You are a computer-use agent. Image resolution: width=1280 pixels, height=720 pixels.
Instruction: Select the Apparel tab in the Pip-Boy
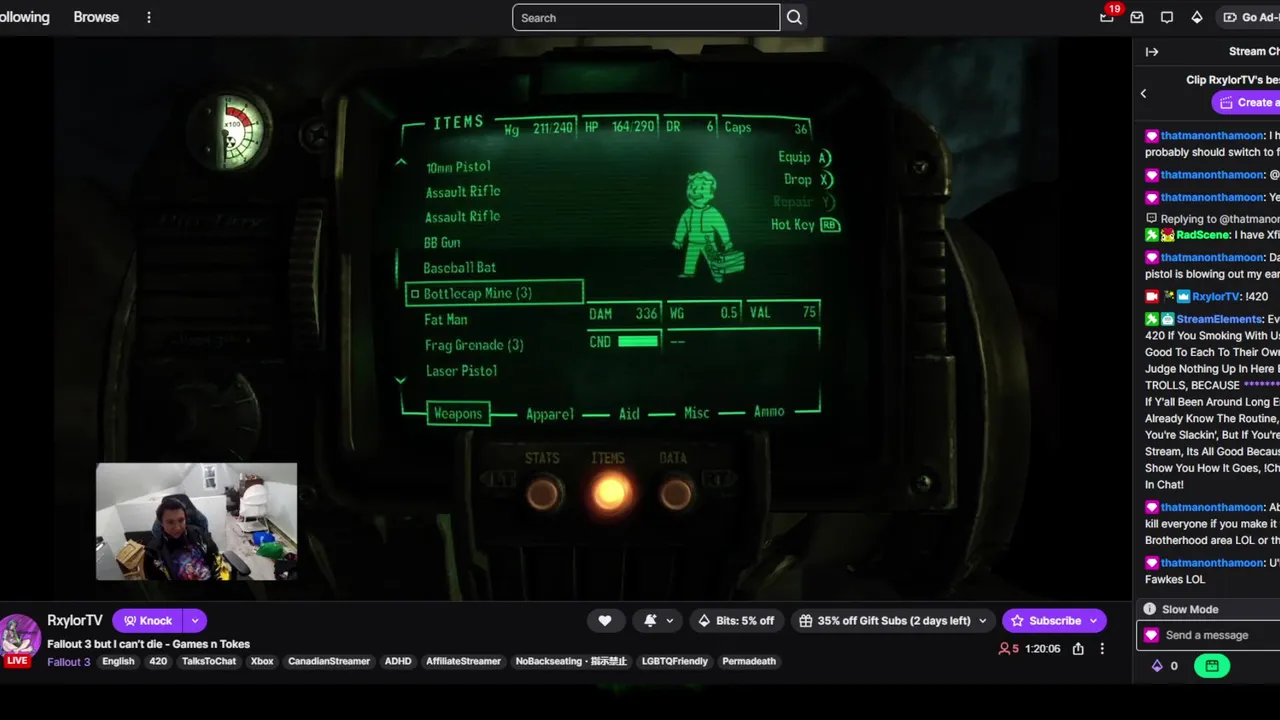point(550,413)
